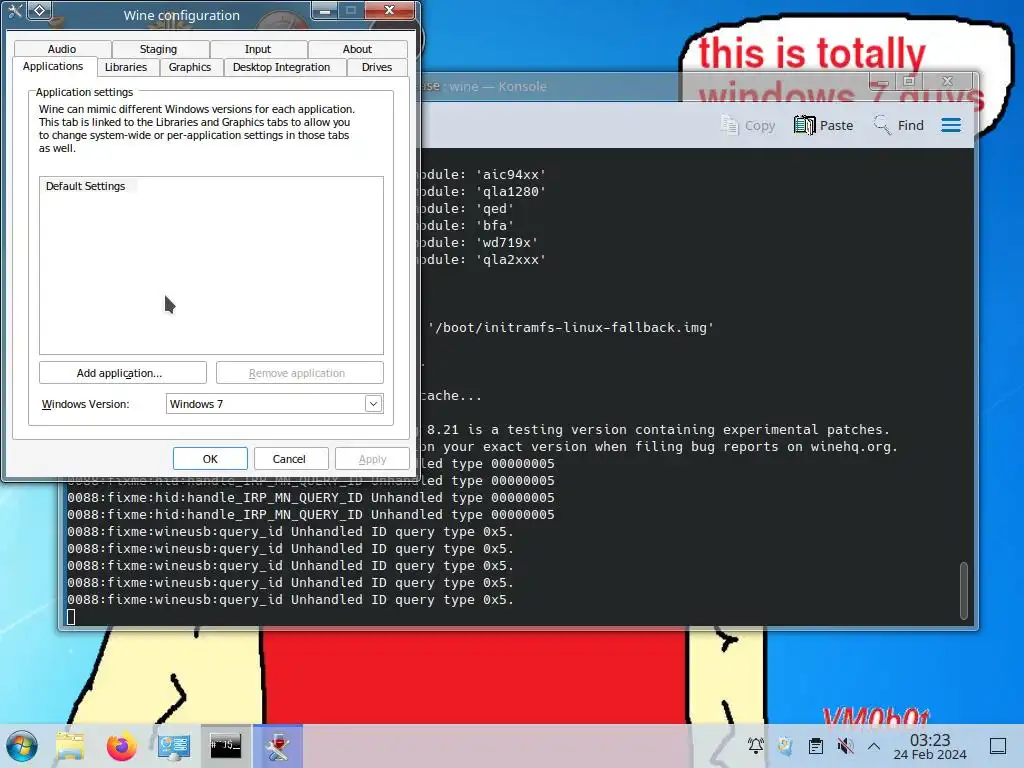
Task: Click the Konsole window close button
Action: (948, 81)
